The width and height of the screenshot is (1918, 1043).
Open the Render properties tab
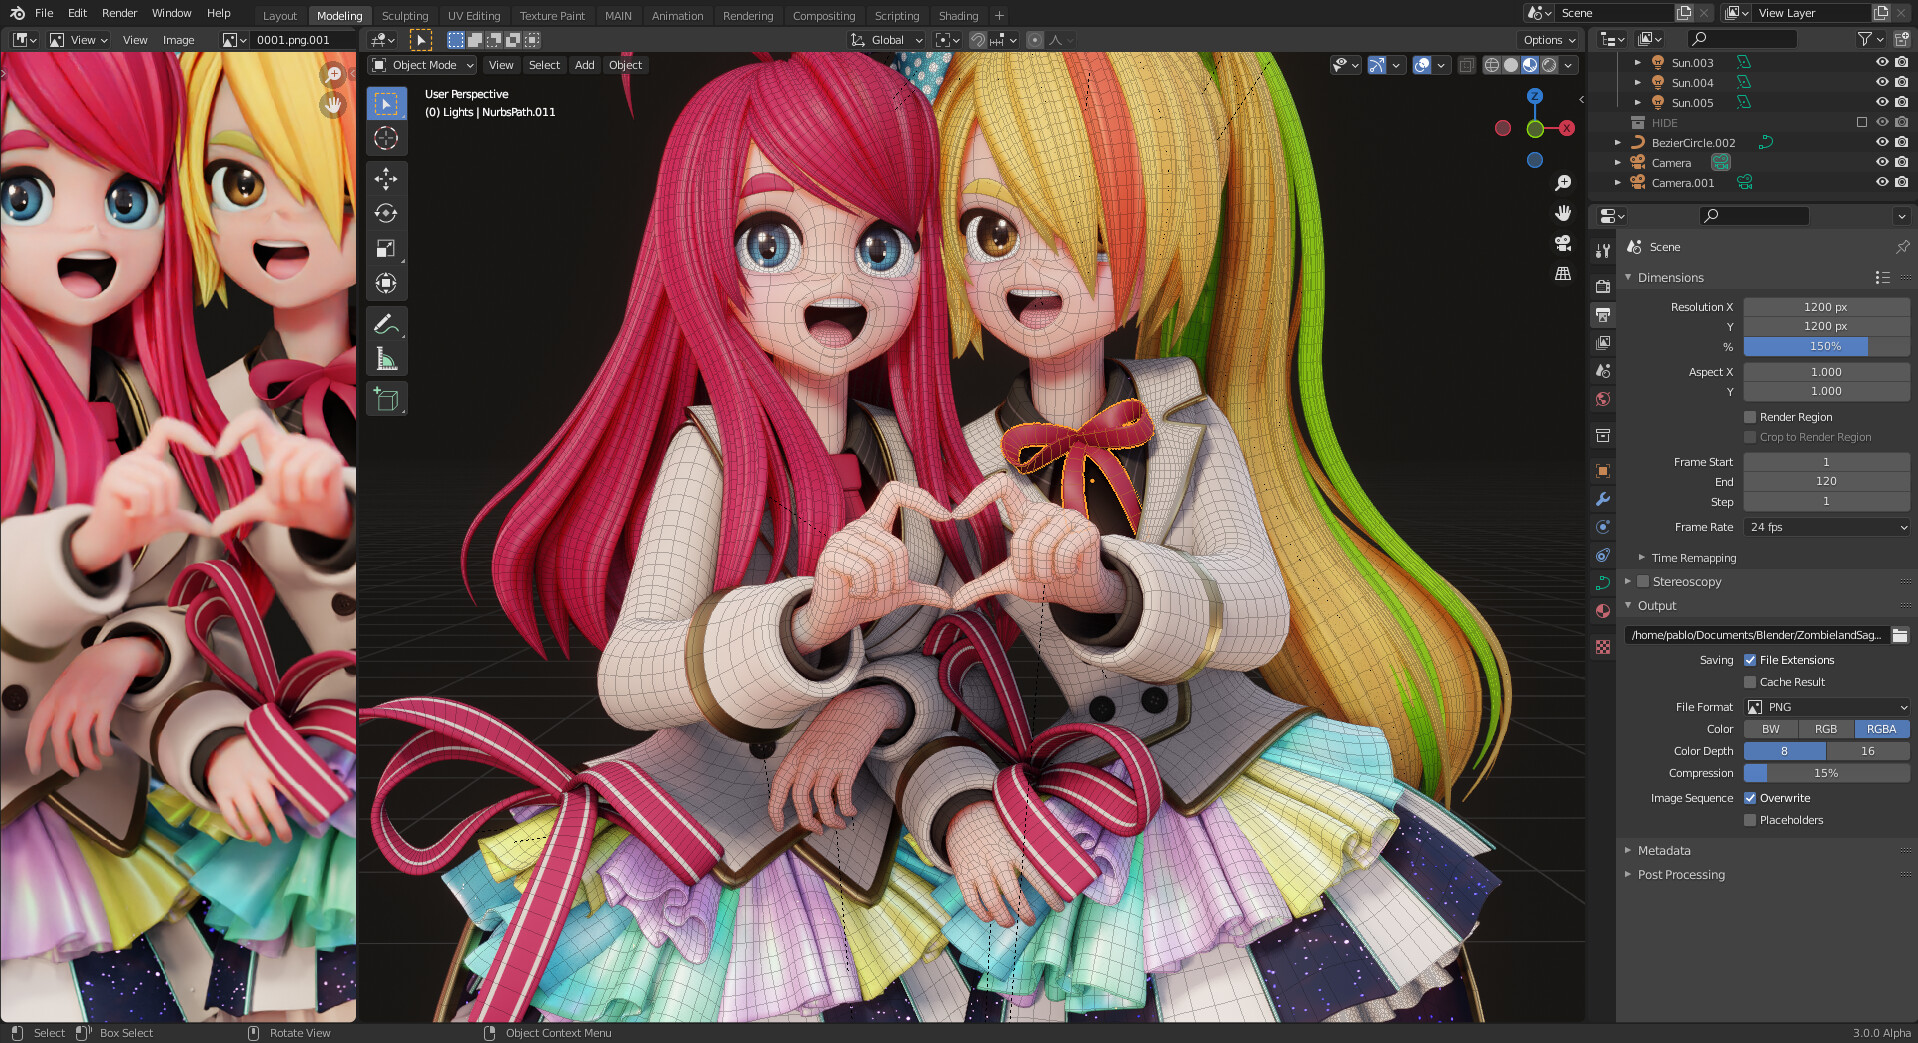[1603, 287]
